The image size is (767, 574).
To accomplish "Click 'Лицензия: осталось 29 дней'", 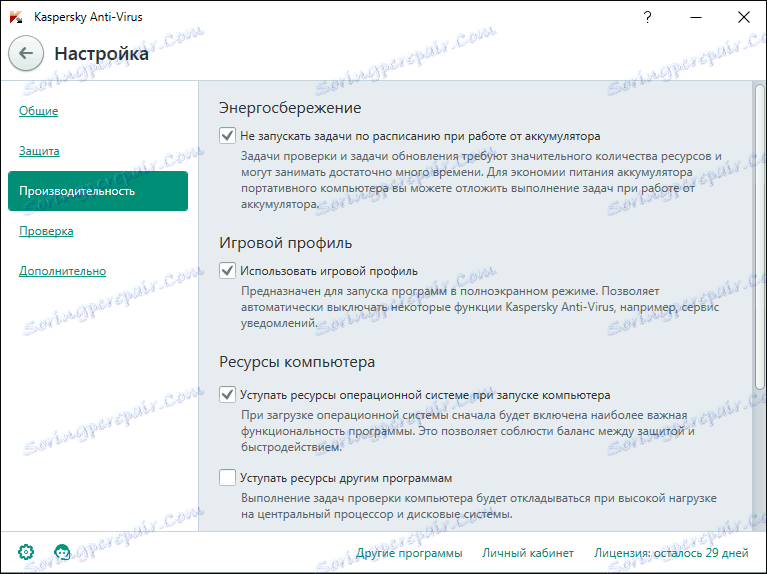I will point(671,553).
